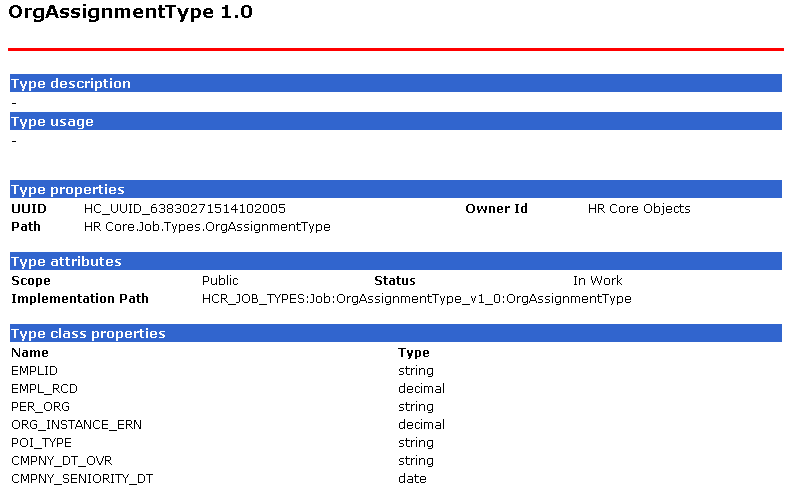Viewport: 788px width, 488px height.
Task: Select the CMPNY_DT_OVR property name
Action: coord(61,461)
